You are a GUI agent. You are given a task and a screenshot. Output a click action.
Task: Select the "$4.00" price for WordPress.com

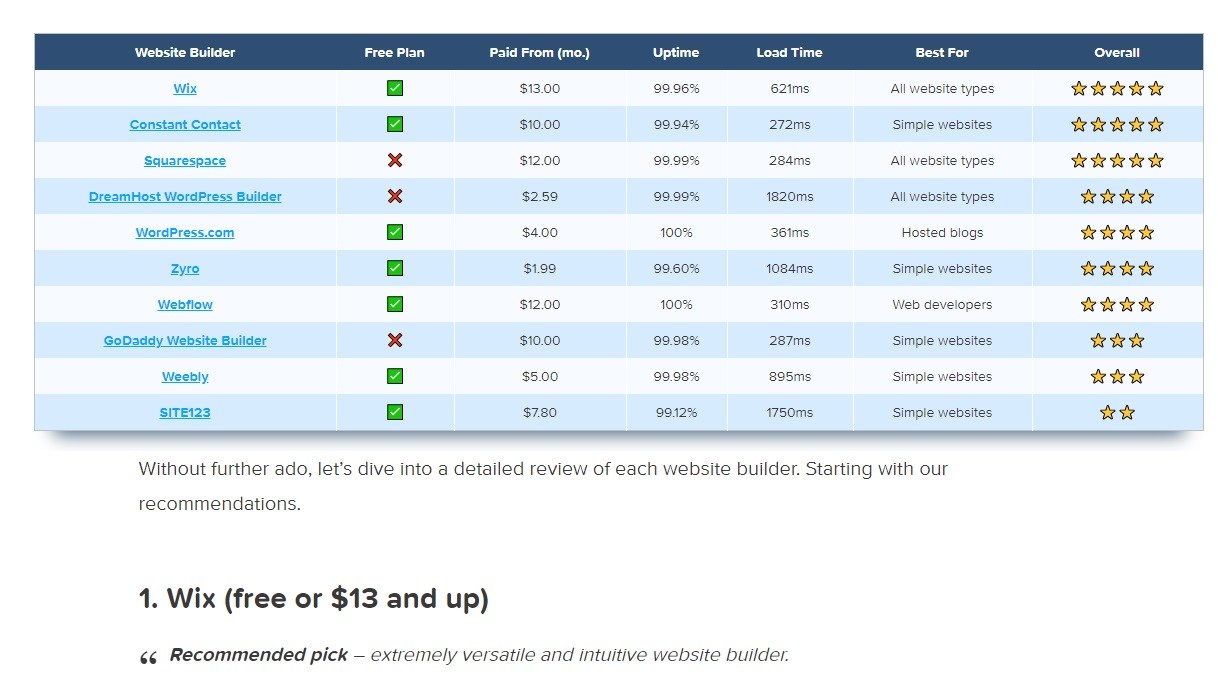coord(540,233)
